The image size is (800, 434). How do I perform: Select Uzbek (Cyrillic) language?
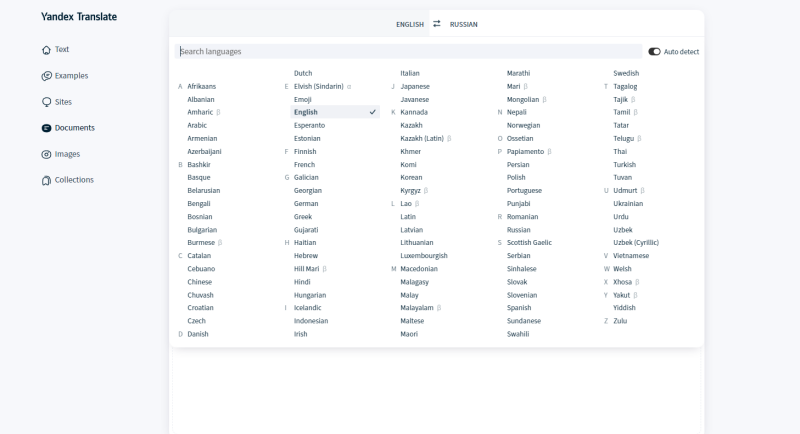(x=636, y=242)
